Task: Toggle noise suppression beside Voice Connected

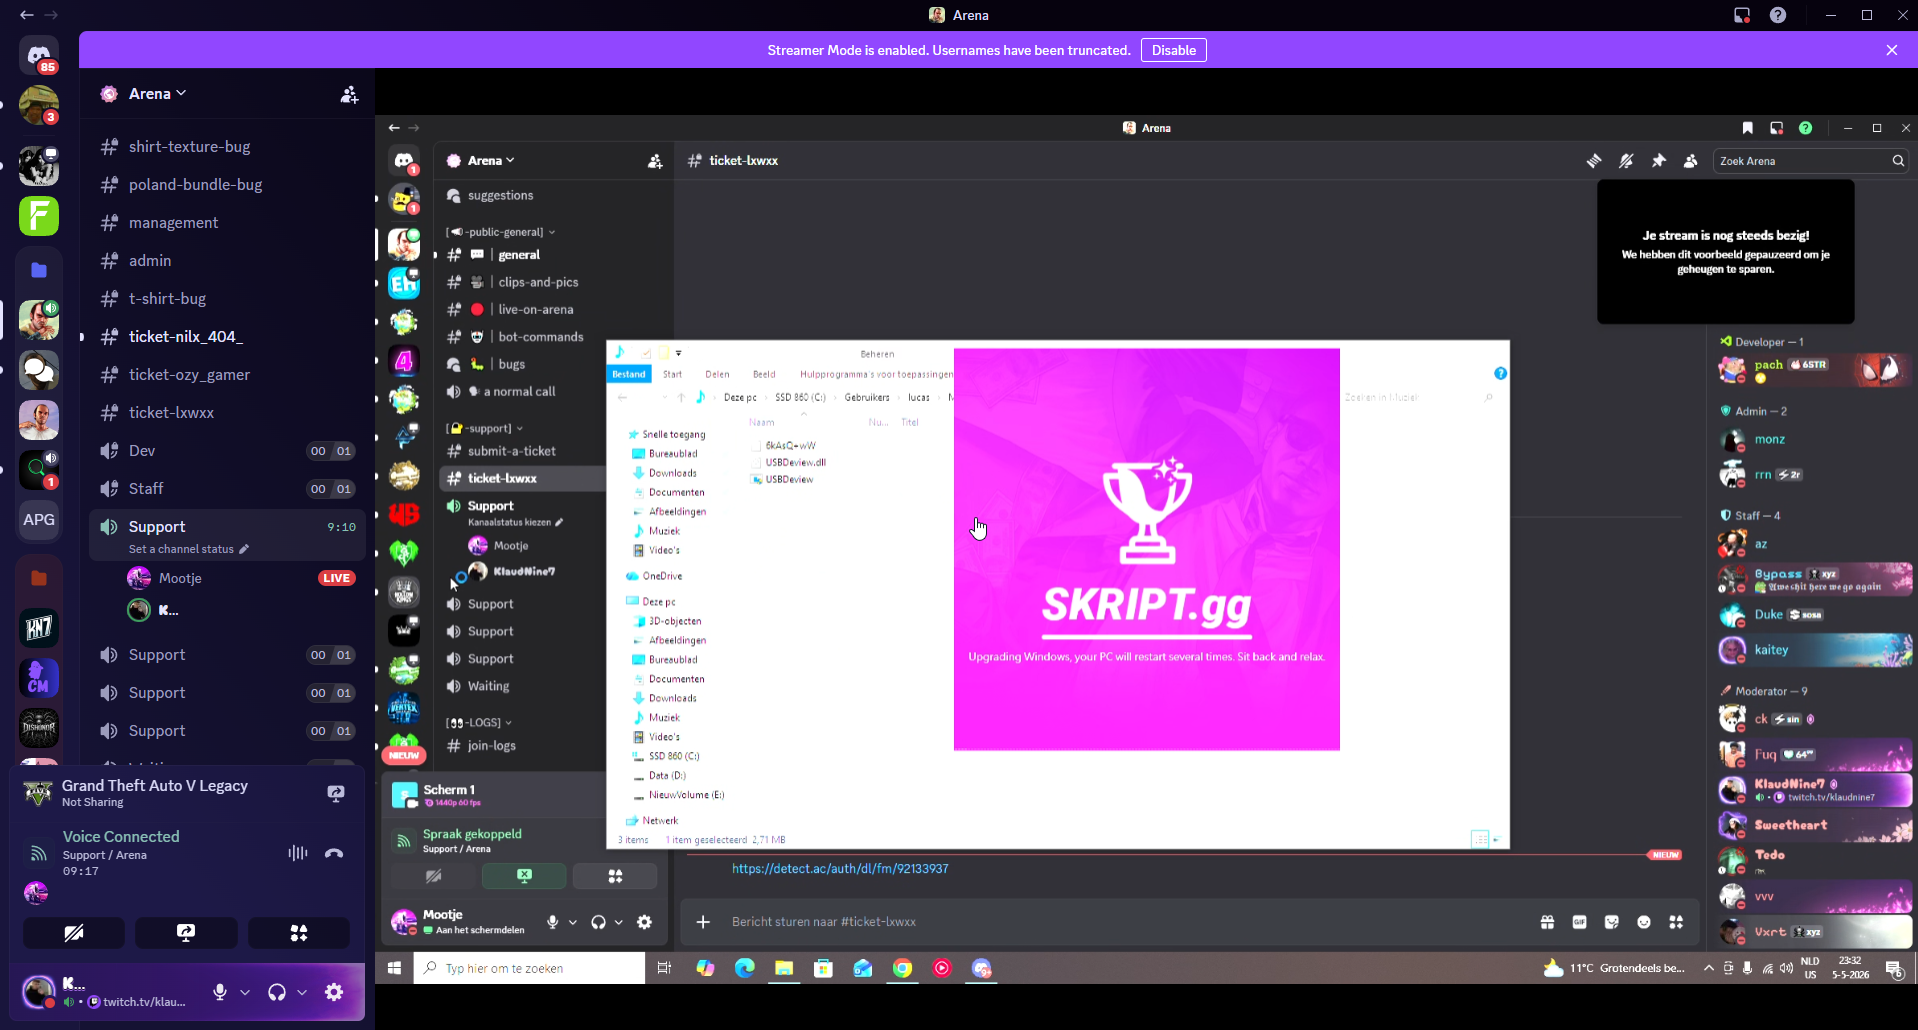Action: pyautogui.click(x=297, y=853)
